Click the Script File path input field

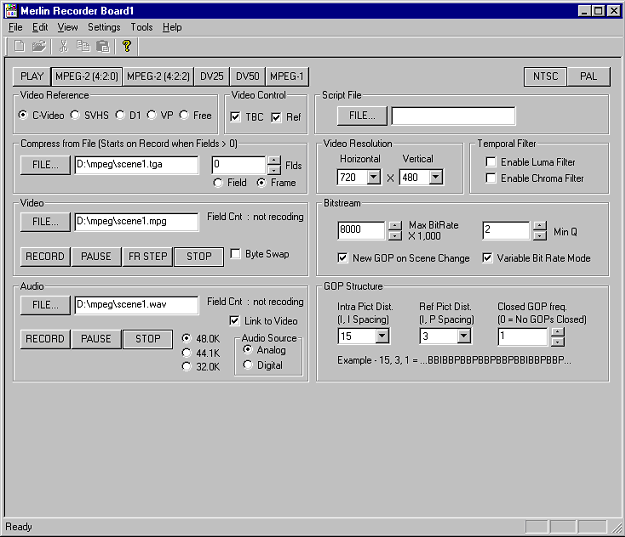[453, 116]
